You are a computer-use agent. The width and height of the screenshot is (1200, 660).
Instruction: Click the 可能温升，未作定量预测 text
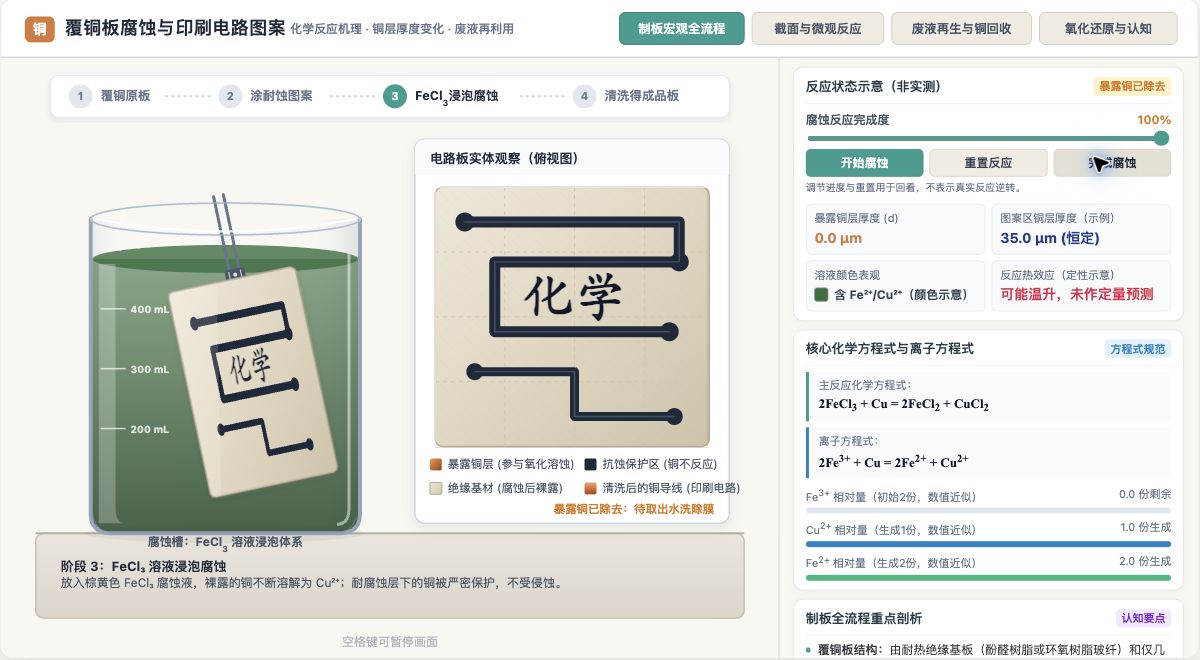[x=1076, y=294]
